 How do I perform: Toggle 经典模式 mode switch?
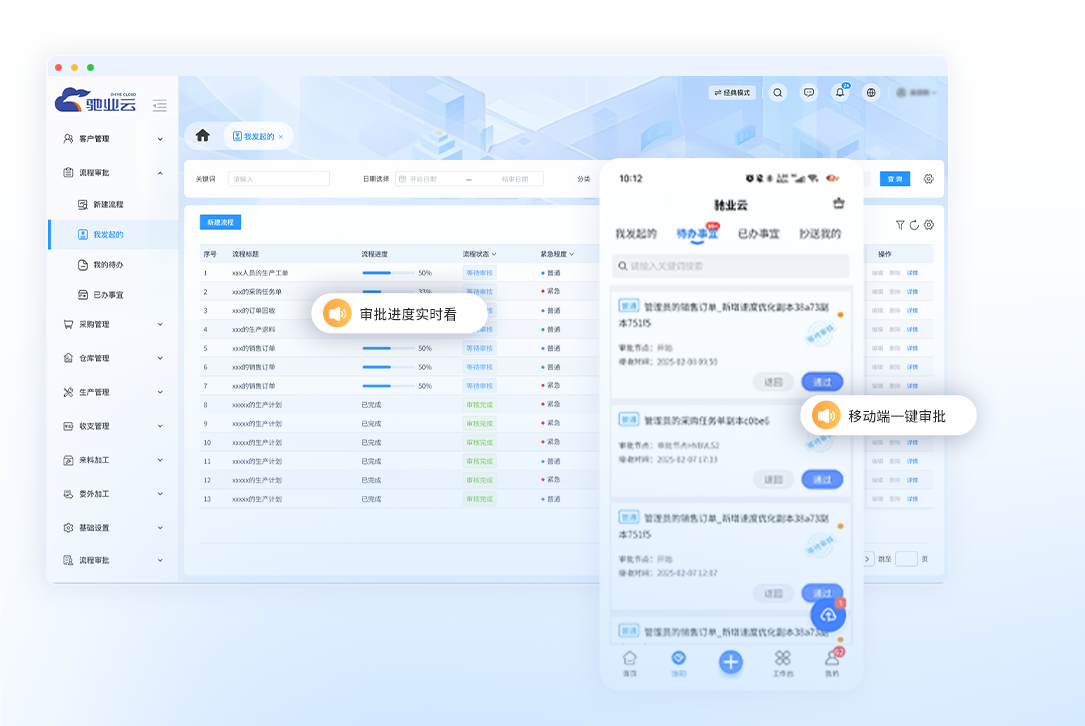[x=732, y=93]
